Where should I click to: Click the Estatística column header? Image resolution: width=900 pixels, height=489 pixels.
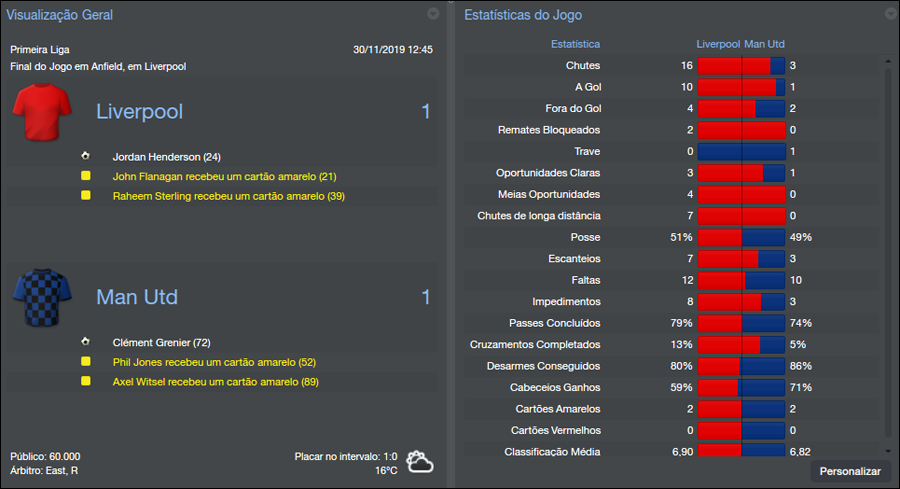[575, 44]
